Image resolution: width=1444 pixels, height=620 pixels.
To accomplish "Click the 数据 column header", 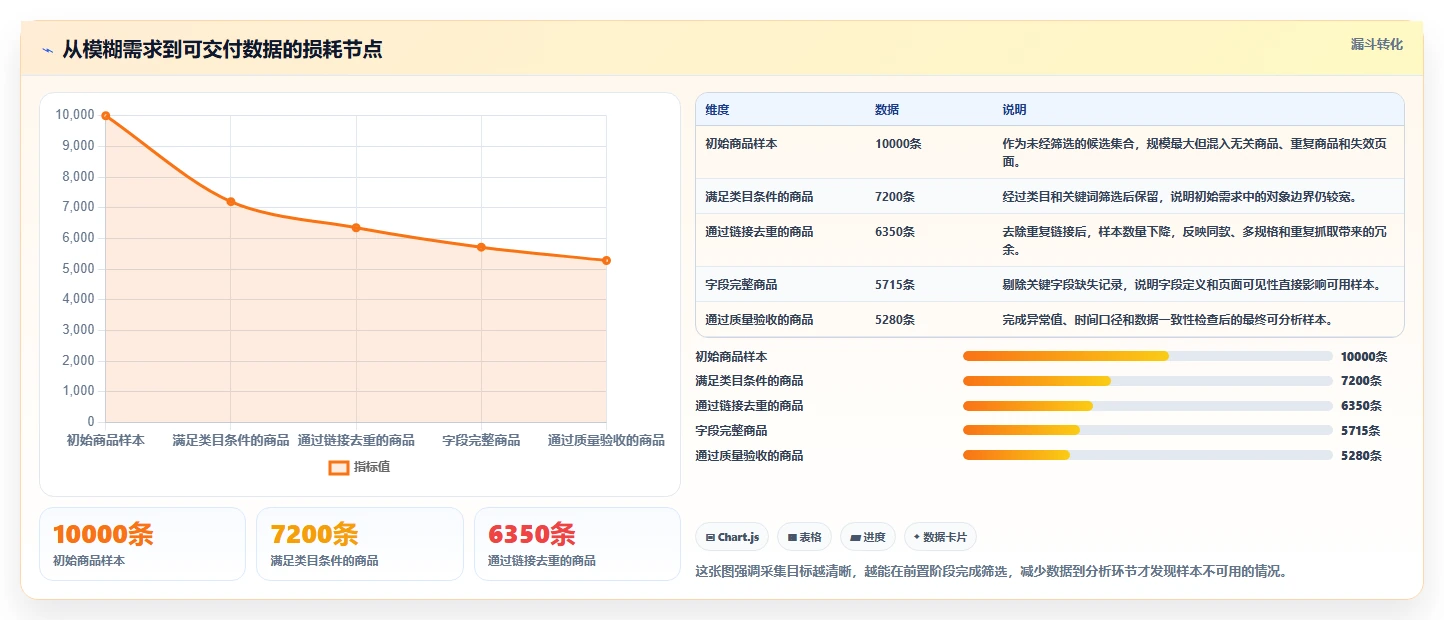I will (x=887, y=109).
